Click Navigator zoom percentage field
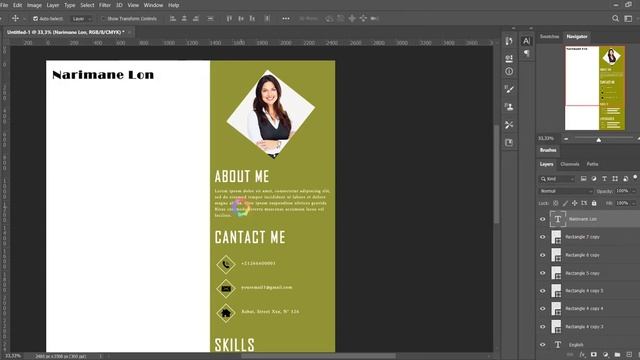Image resolution: width=640 pixels, height=360 pixels. (x=546, y=138)
